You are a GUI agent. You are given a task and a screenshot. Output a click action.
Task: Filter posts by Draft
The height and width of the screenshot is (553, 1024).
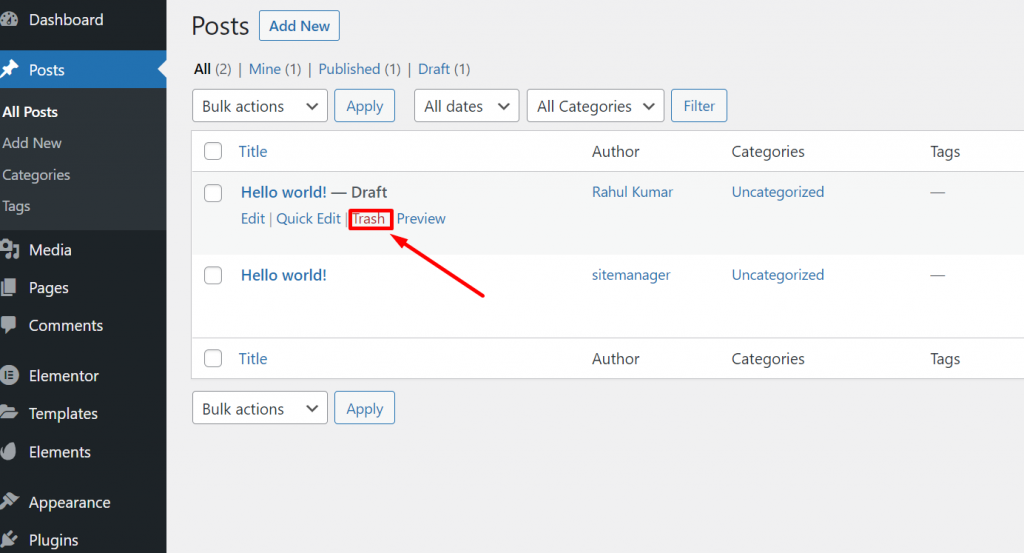pyautogui.click(x=434, y=69)
